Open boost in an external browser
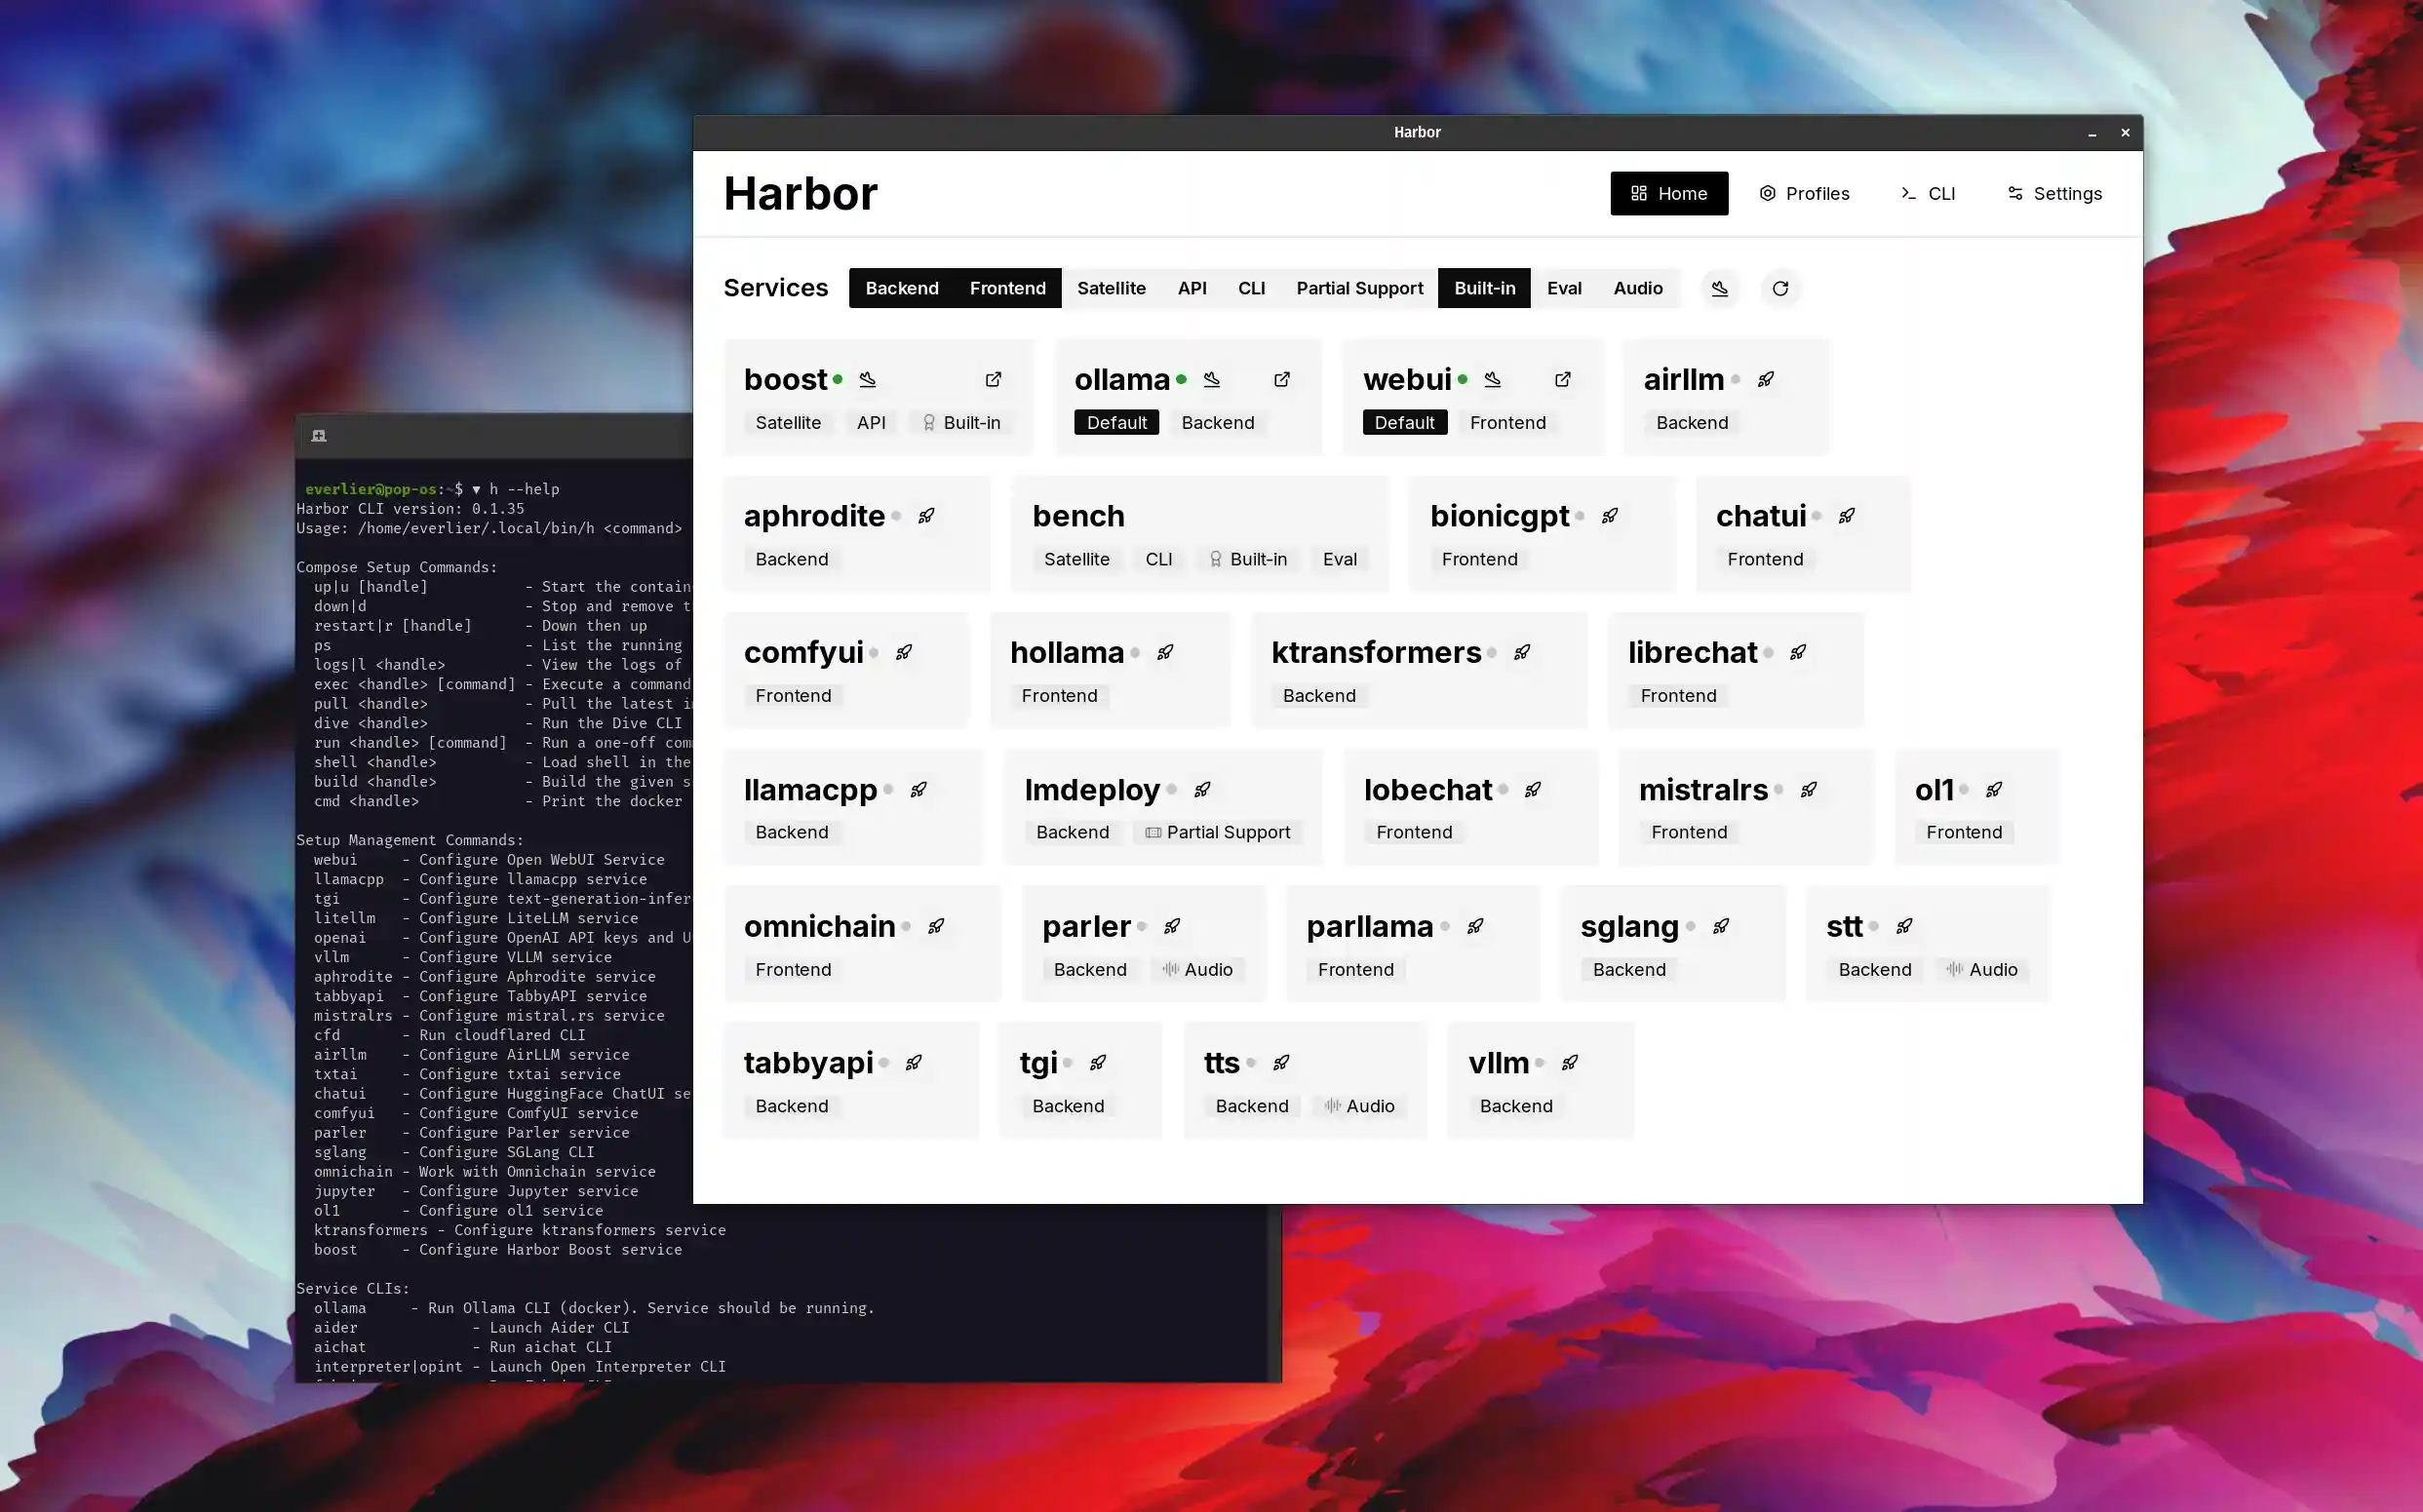The height and width of the screenshot is (1512, 2423). 993,379
